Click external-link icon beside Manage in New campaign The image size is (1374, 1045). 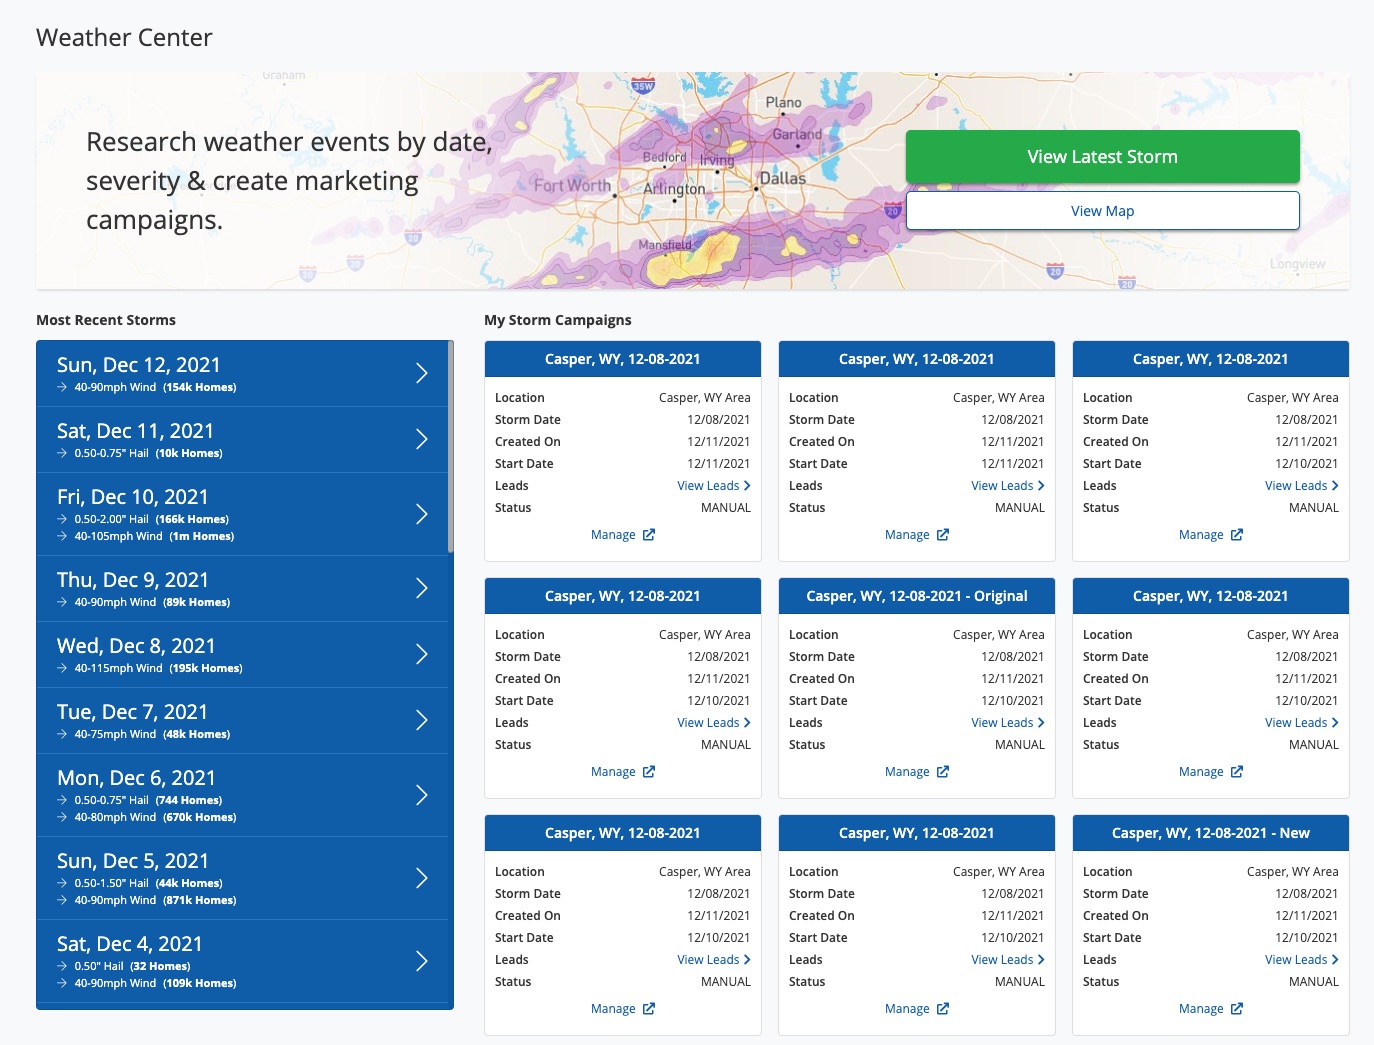click(x=1237, y=1009)
